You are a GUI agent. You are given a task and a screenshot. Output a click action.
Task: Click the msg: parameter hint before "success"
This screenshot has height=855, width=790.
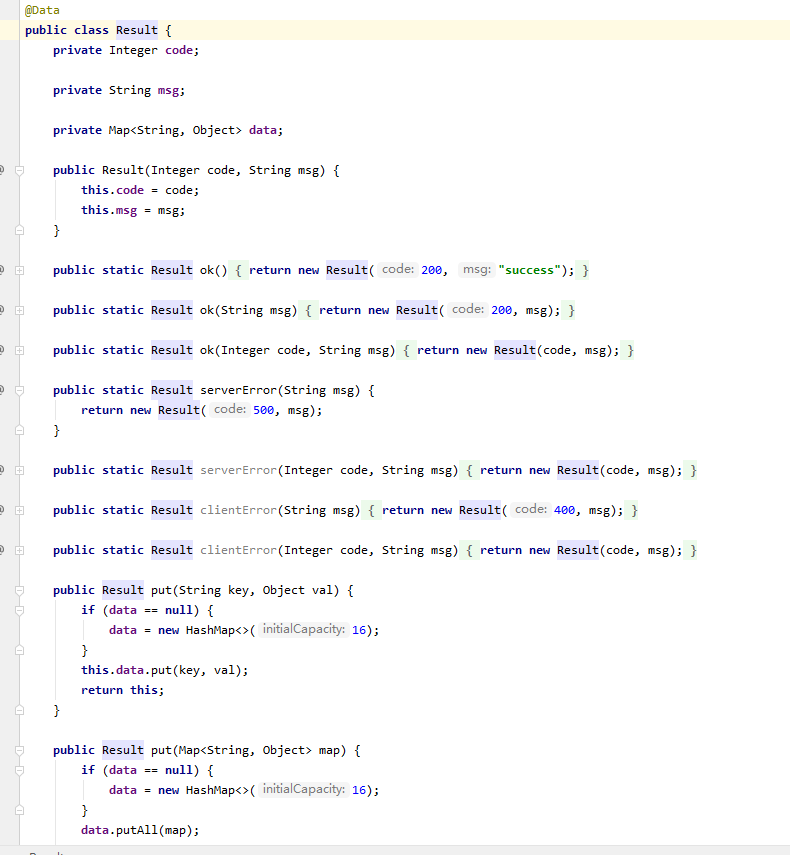pyautogui.click(x=477, y=269)
